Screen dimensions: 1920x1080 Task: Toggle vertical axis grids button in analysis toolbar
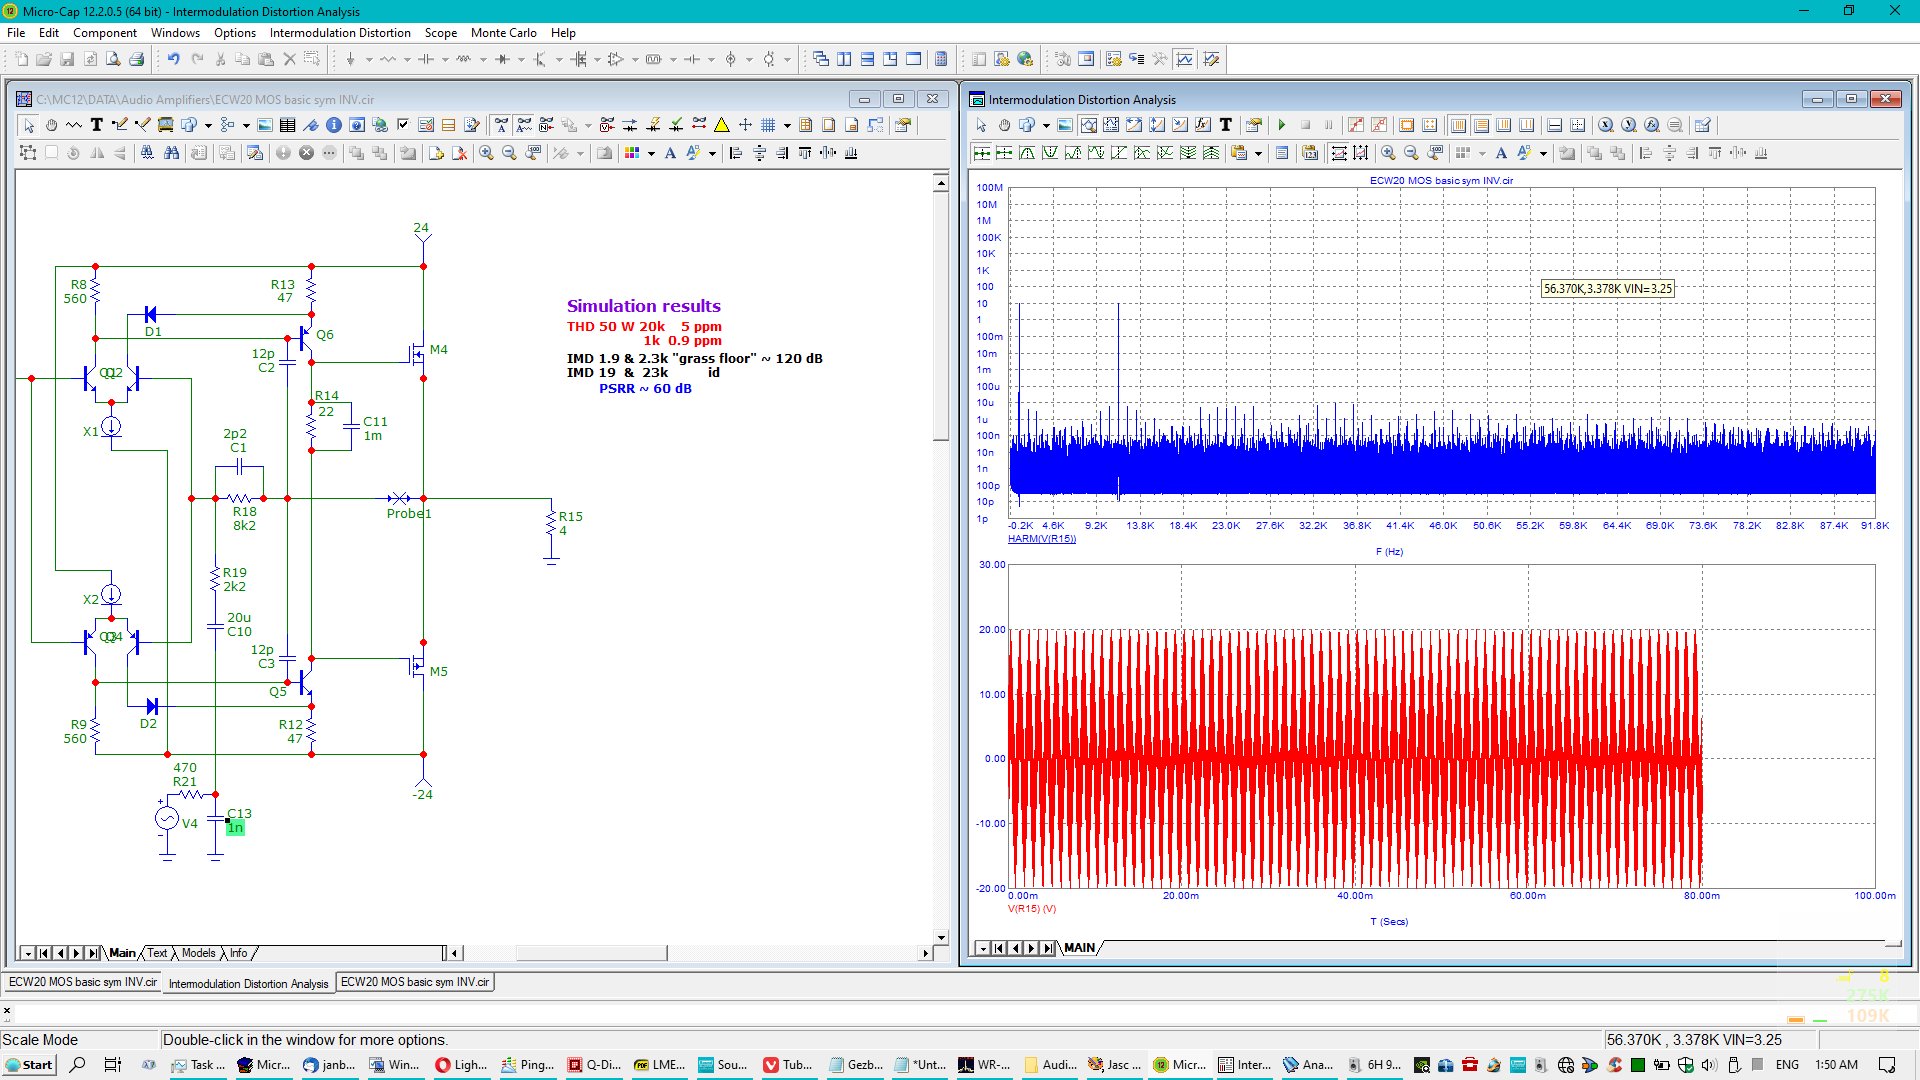point(1458,125)
